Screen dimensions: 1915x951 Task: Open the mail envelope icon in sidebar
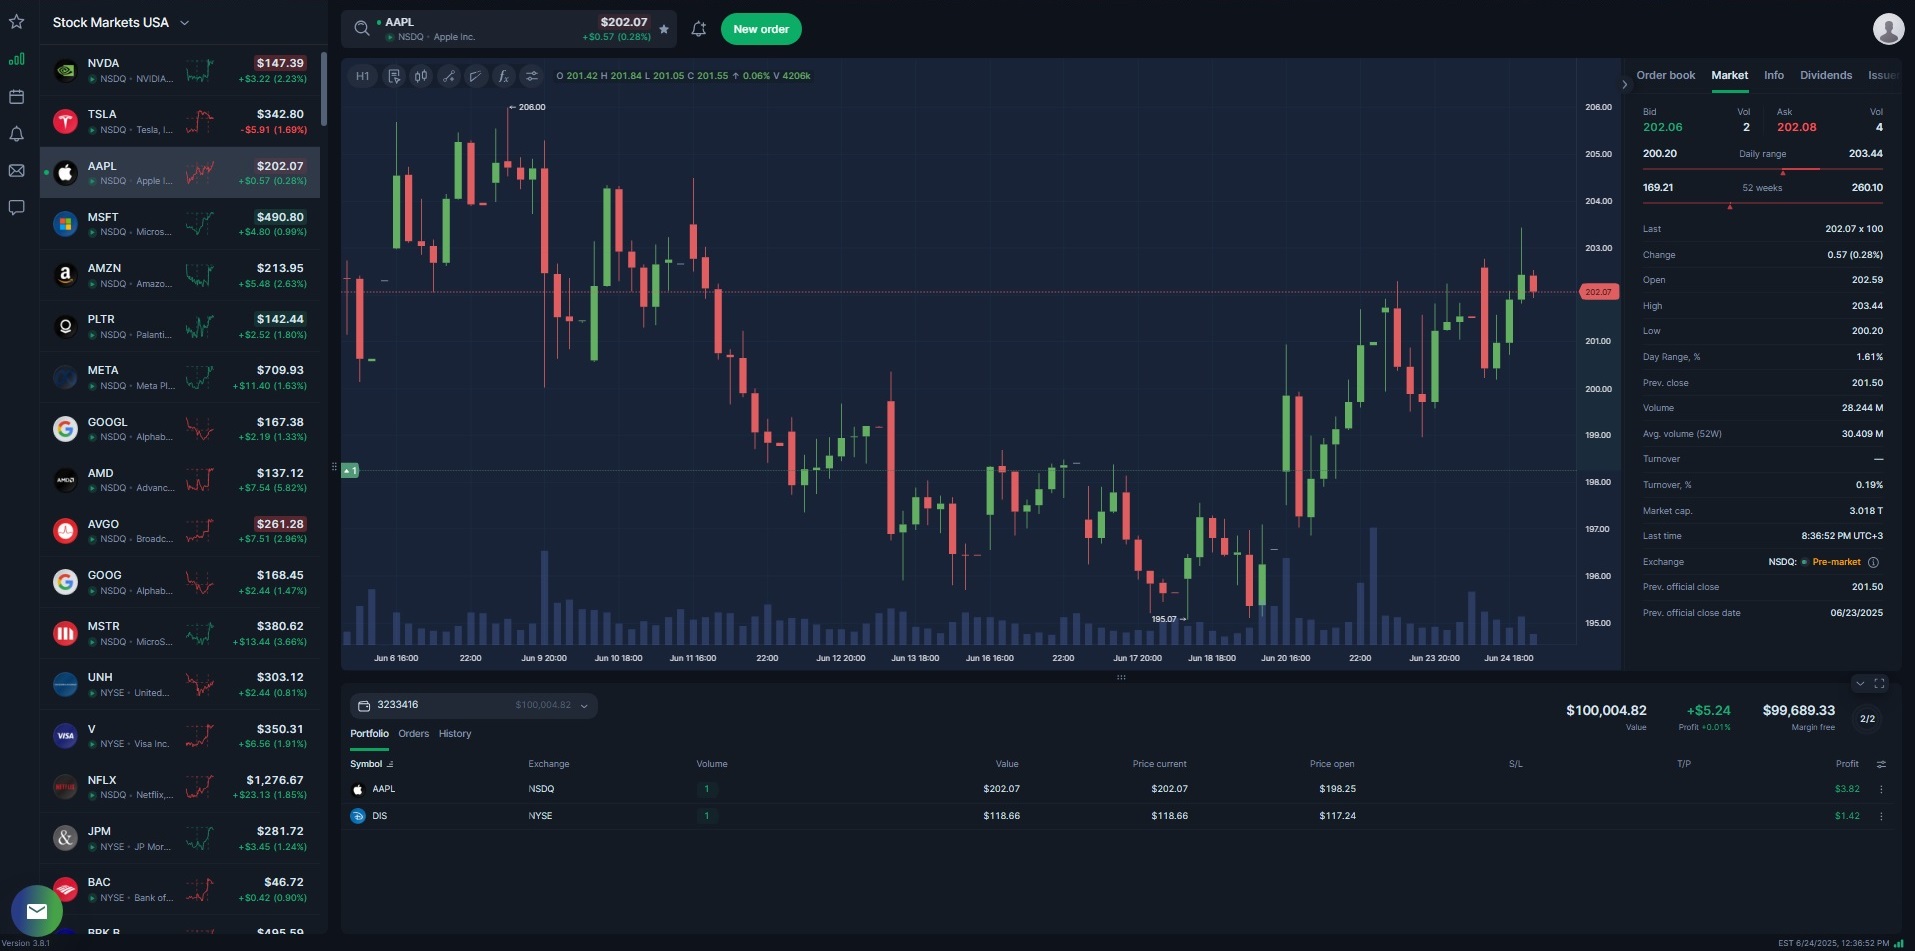tap(15, 172)
